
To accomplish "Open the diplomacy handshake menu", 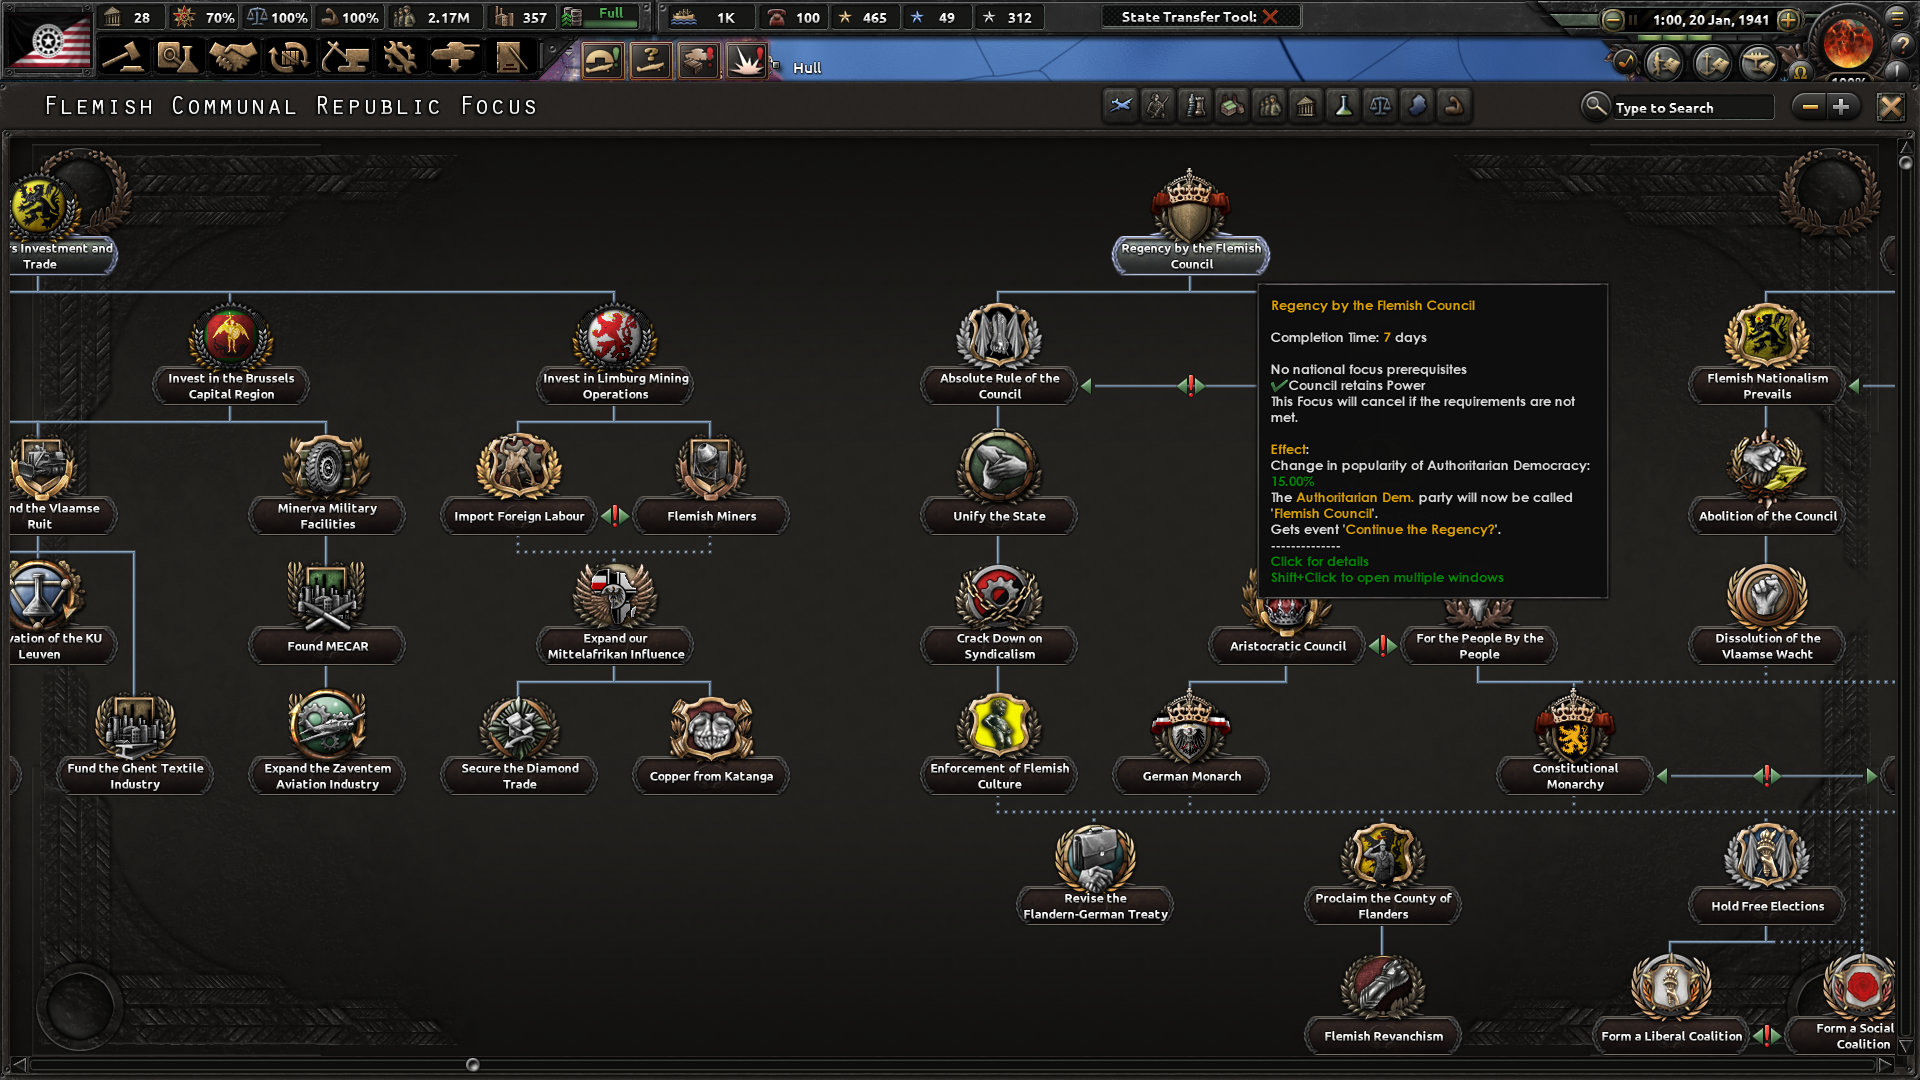I will tap(233, 57).
